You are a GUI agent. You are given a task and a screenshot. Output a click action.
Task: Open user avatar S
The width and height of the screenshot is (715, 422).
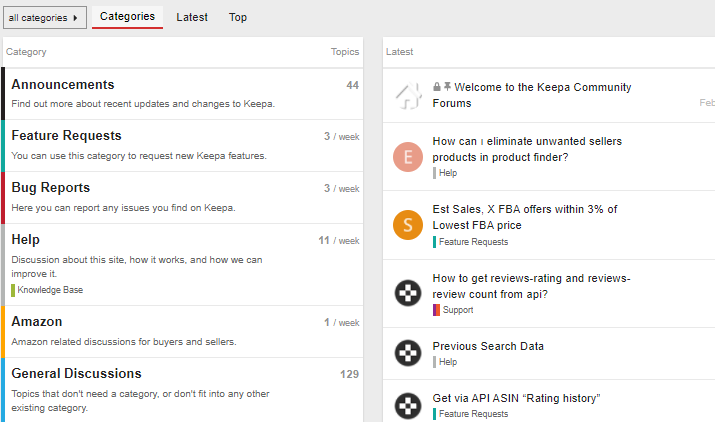click(408, 225)
